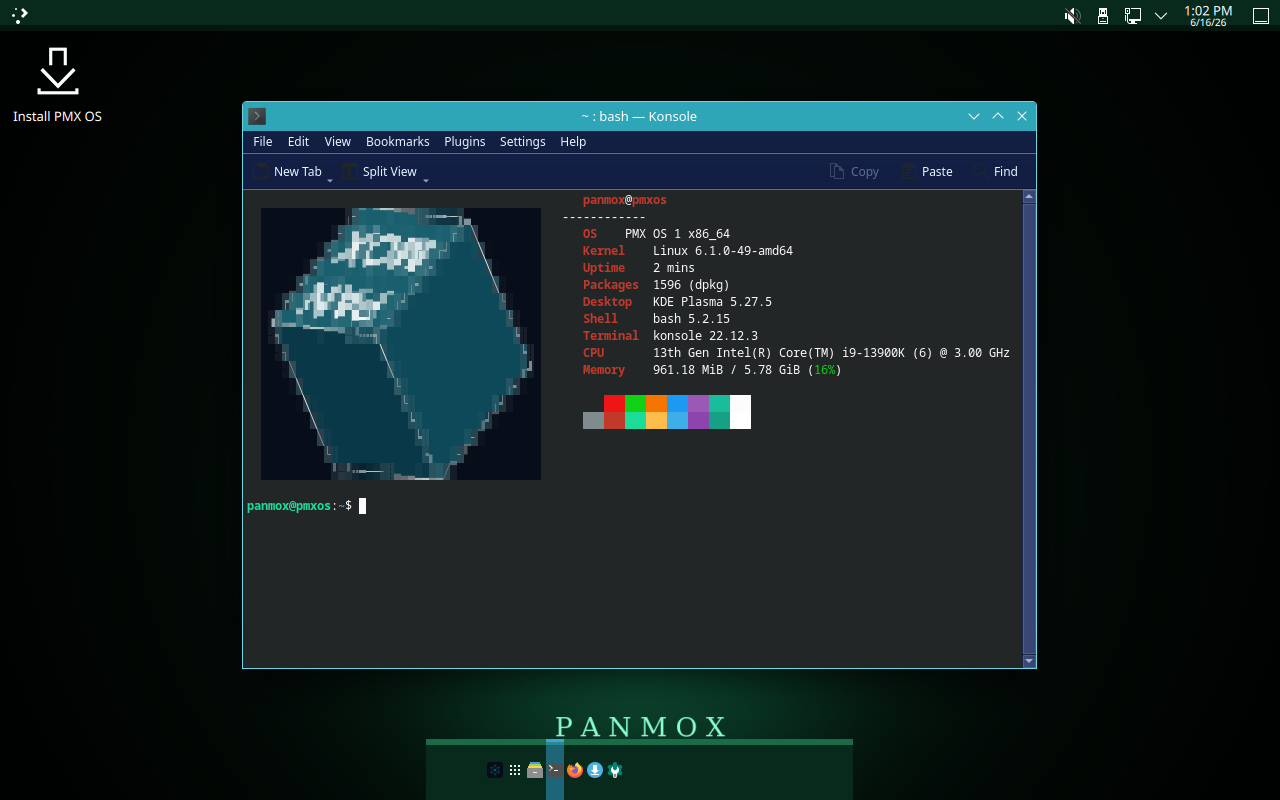Expand the New Tab dropdown arrow
1280x800 pixels.
330,180
